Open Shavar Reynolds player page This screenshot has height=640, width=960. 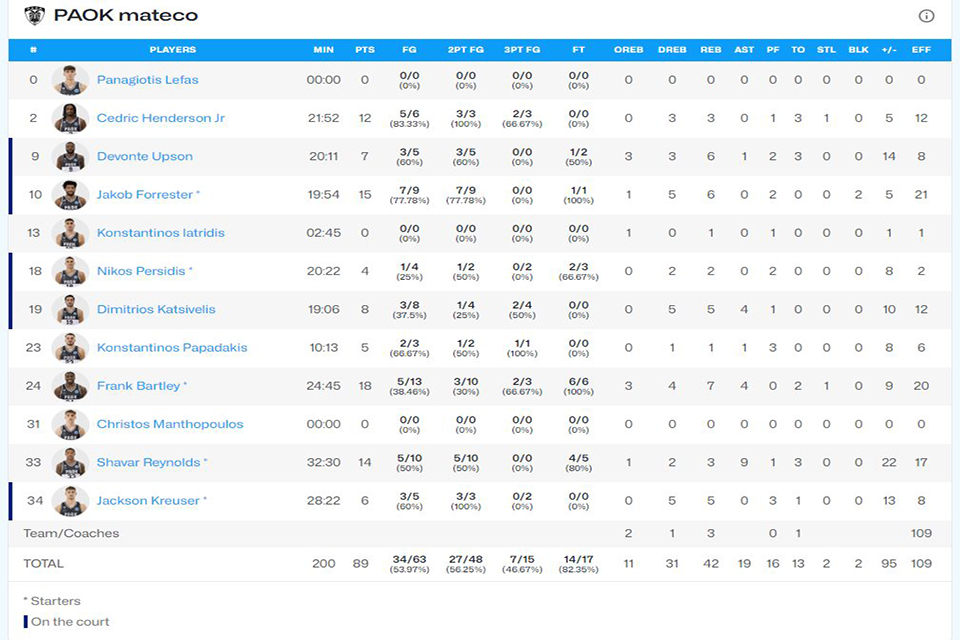(x=148, y=462)
